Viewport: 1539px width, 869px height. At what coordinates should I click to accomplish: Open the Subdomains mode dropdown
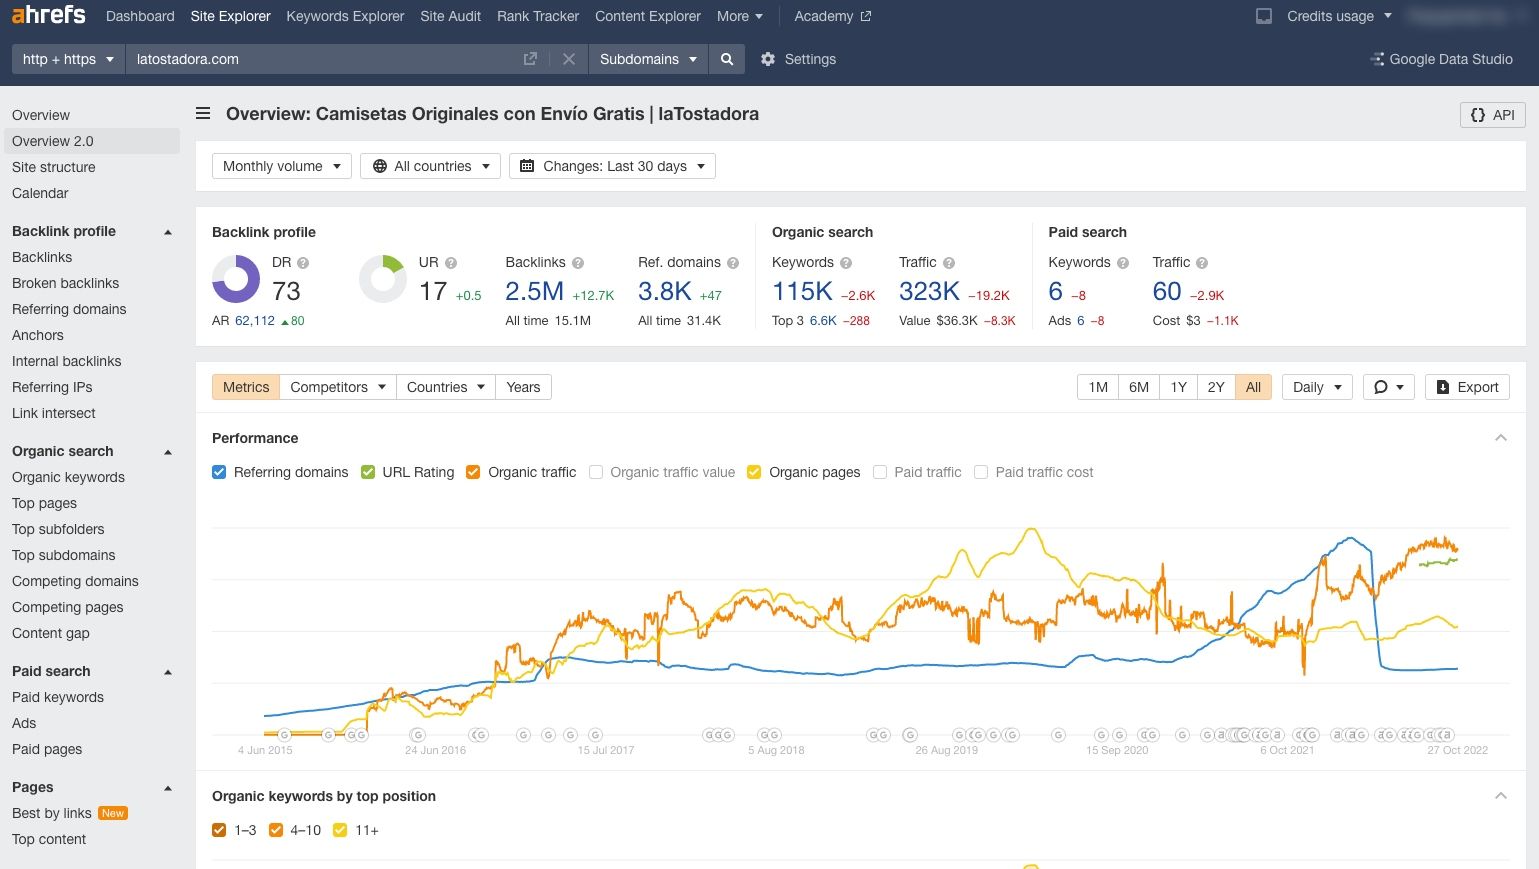click(x=648, y=59)
